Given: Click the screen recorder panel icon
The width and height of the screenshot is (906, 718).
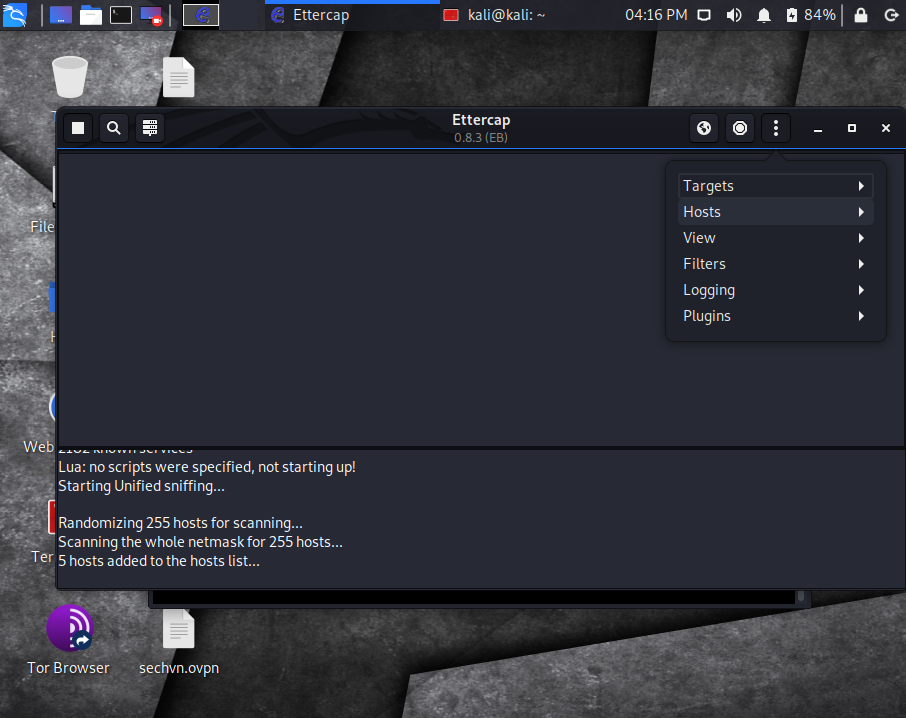Looking at the screenshot, I should coord(151,15).
